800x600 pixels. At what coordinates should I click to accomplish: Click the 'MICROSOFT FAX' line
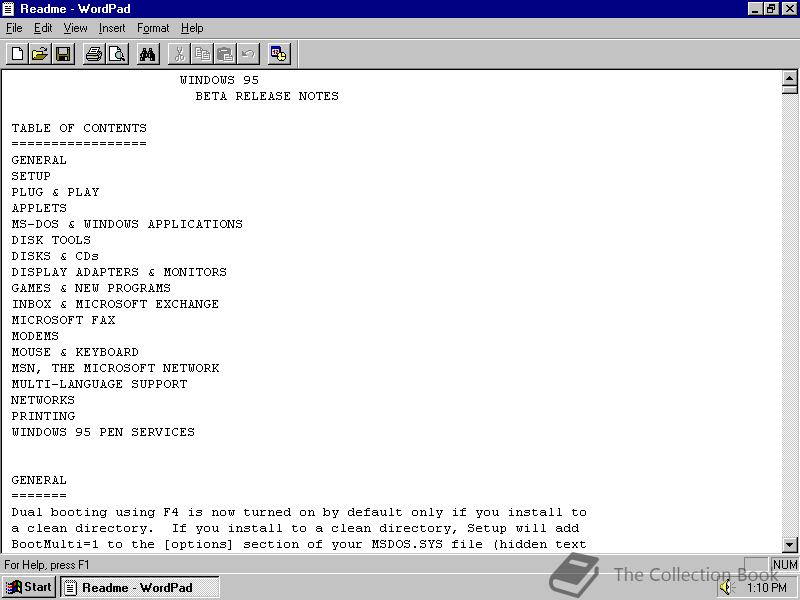point(63,320)
